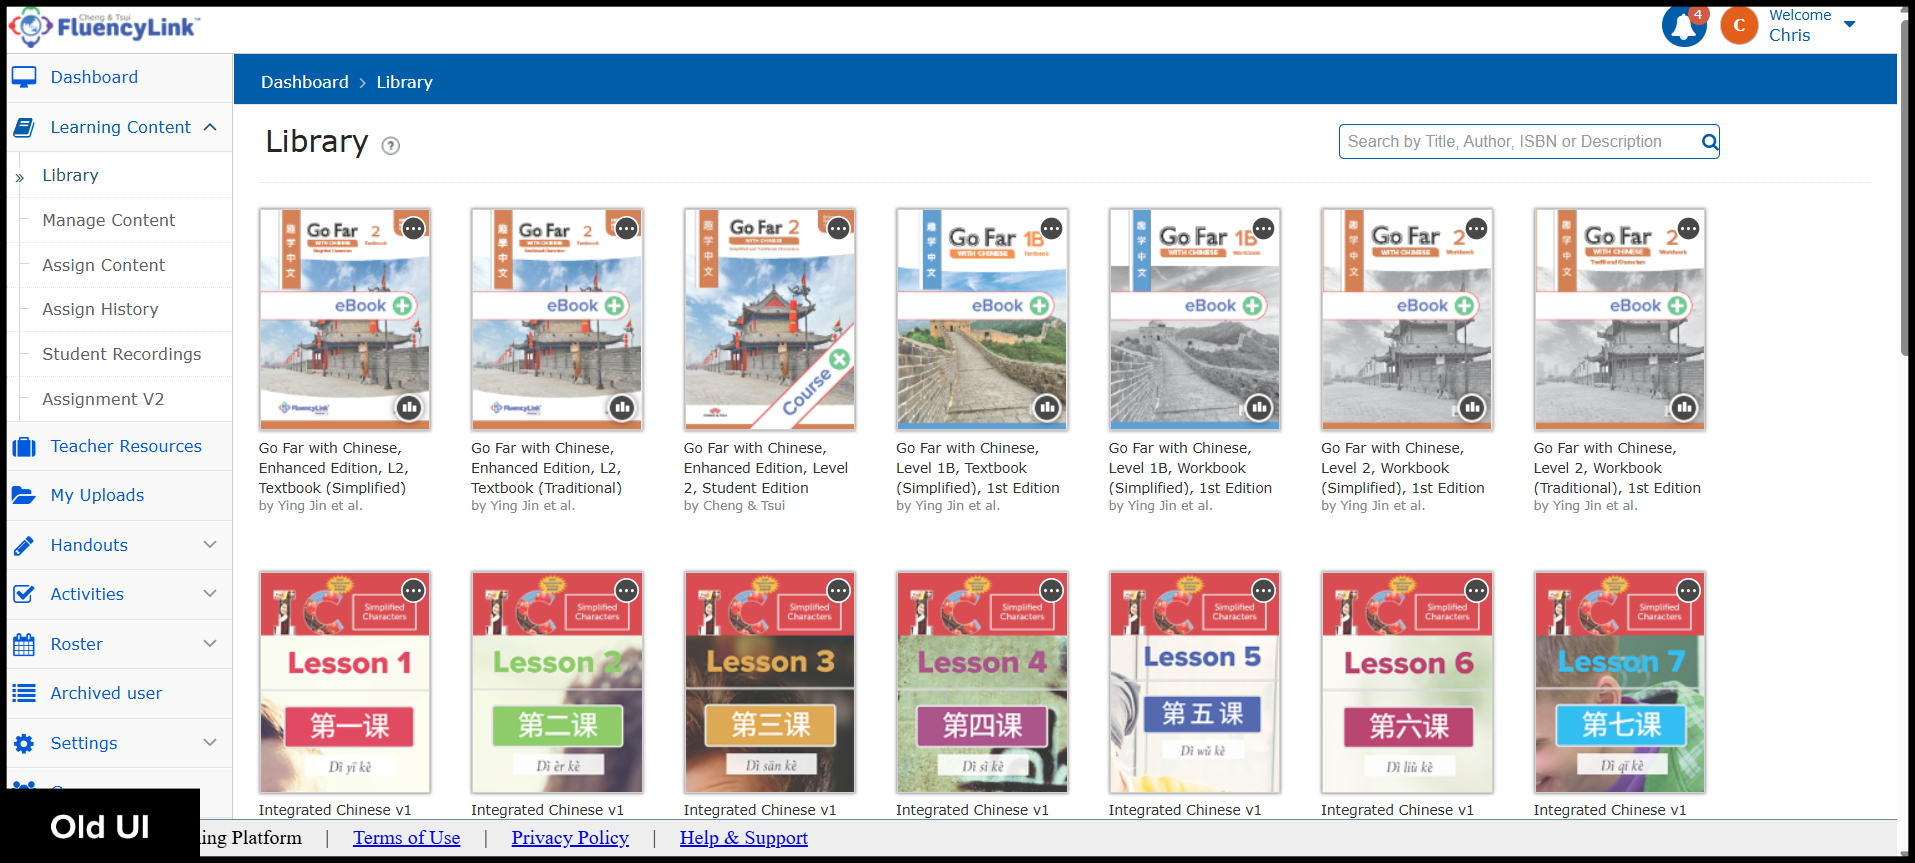Open options menu on Go Far L2 Textbook (Simplified)
Viewport: 1915px width, 863px height.
[413, 228]
